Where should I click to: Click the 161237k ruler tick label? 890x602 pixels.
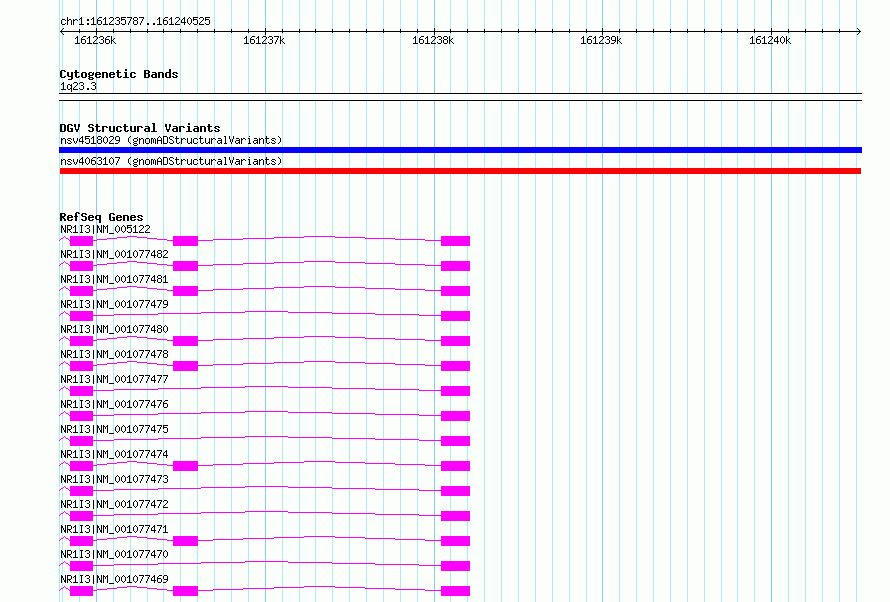[264, 40]
